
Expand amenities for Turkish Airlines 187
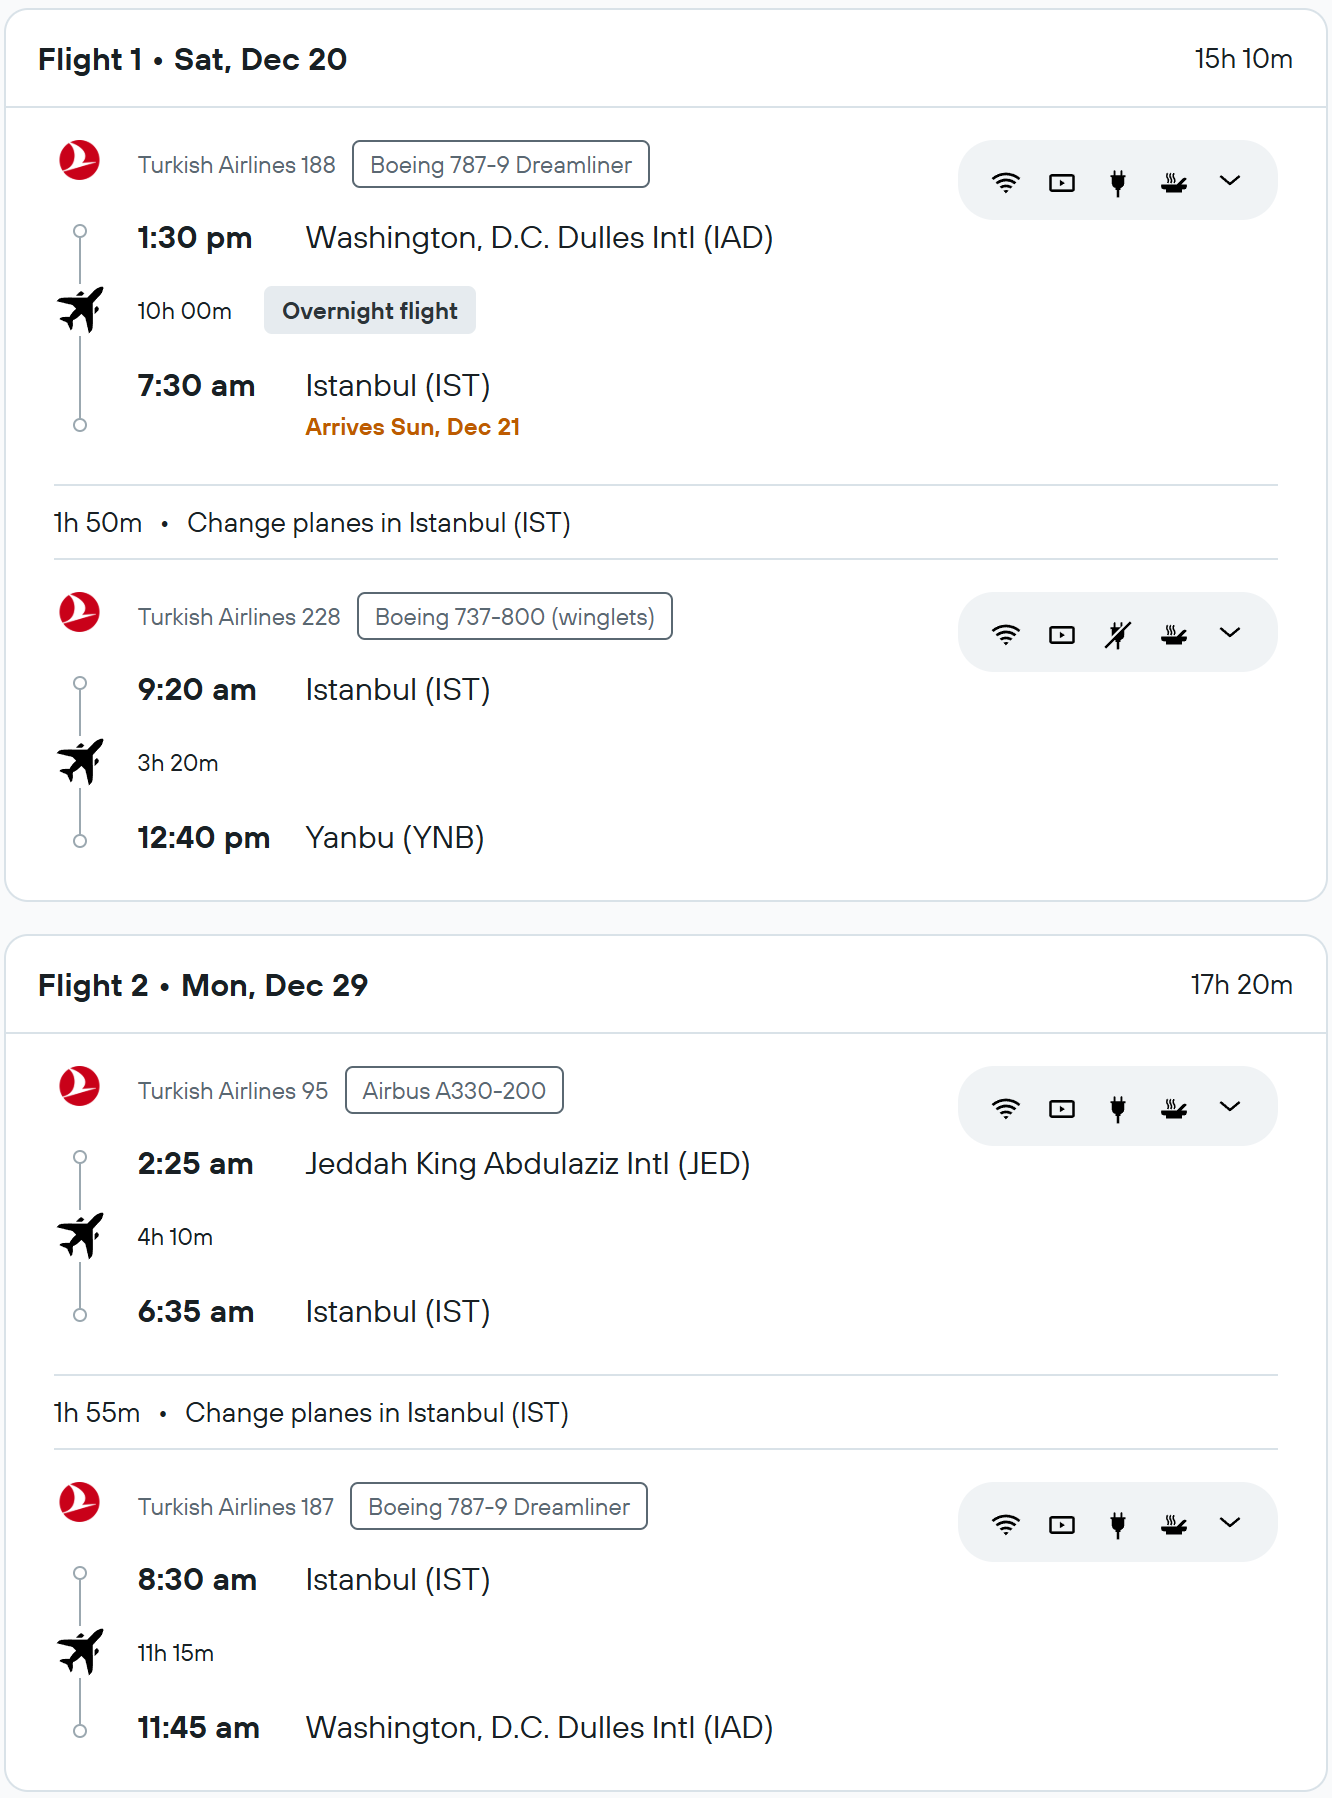1230,1523
